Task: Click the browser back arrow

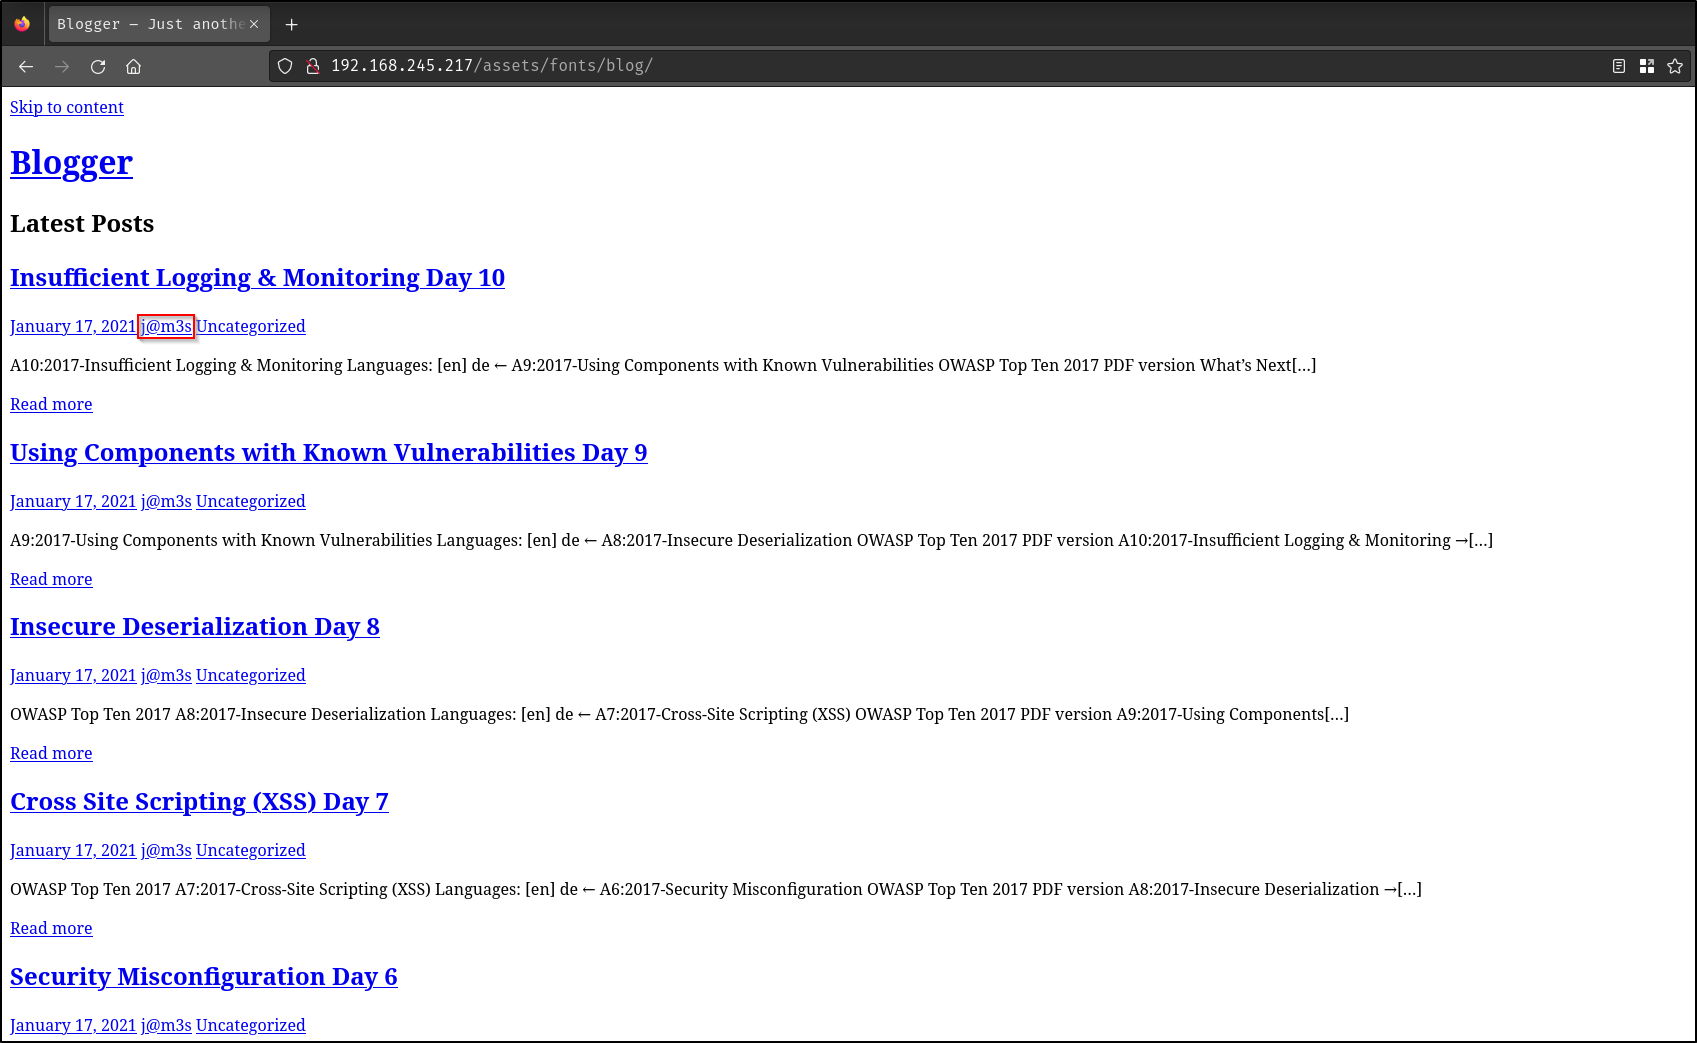Action: tap(26, 66)
